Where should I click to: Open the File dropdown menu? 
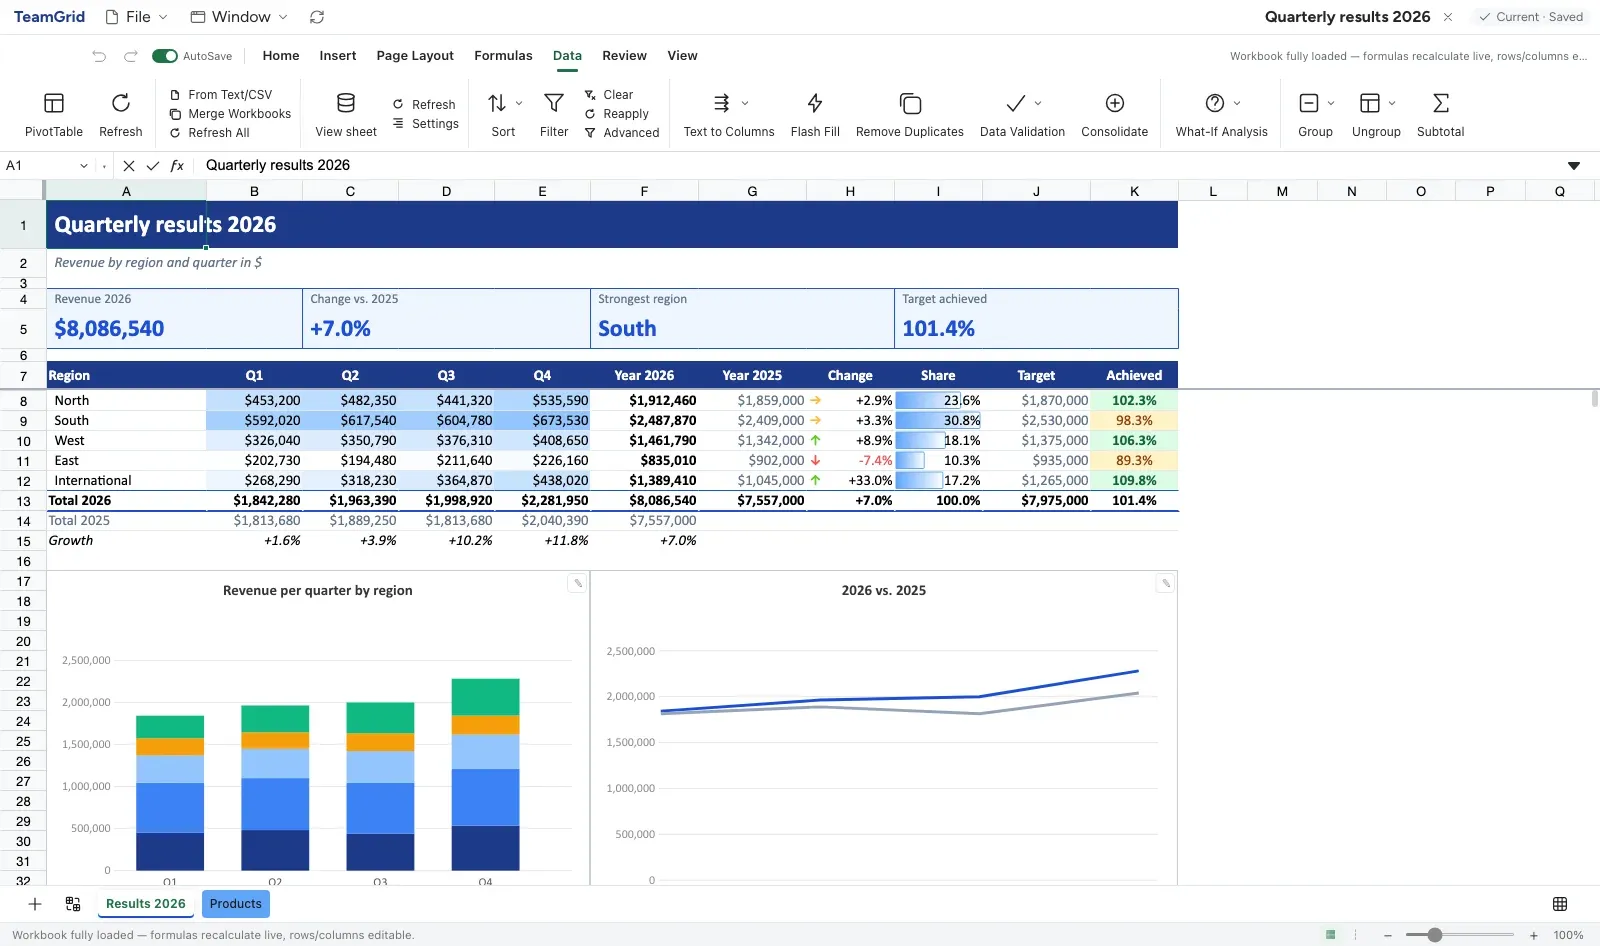tap(137, 17)
